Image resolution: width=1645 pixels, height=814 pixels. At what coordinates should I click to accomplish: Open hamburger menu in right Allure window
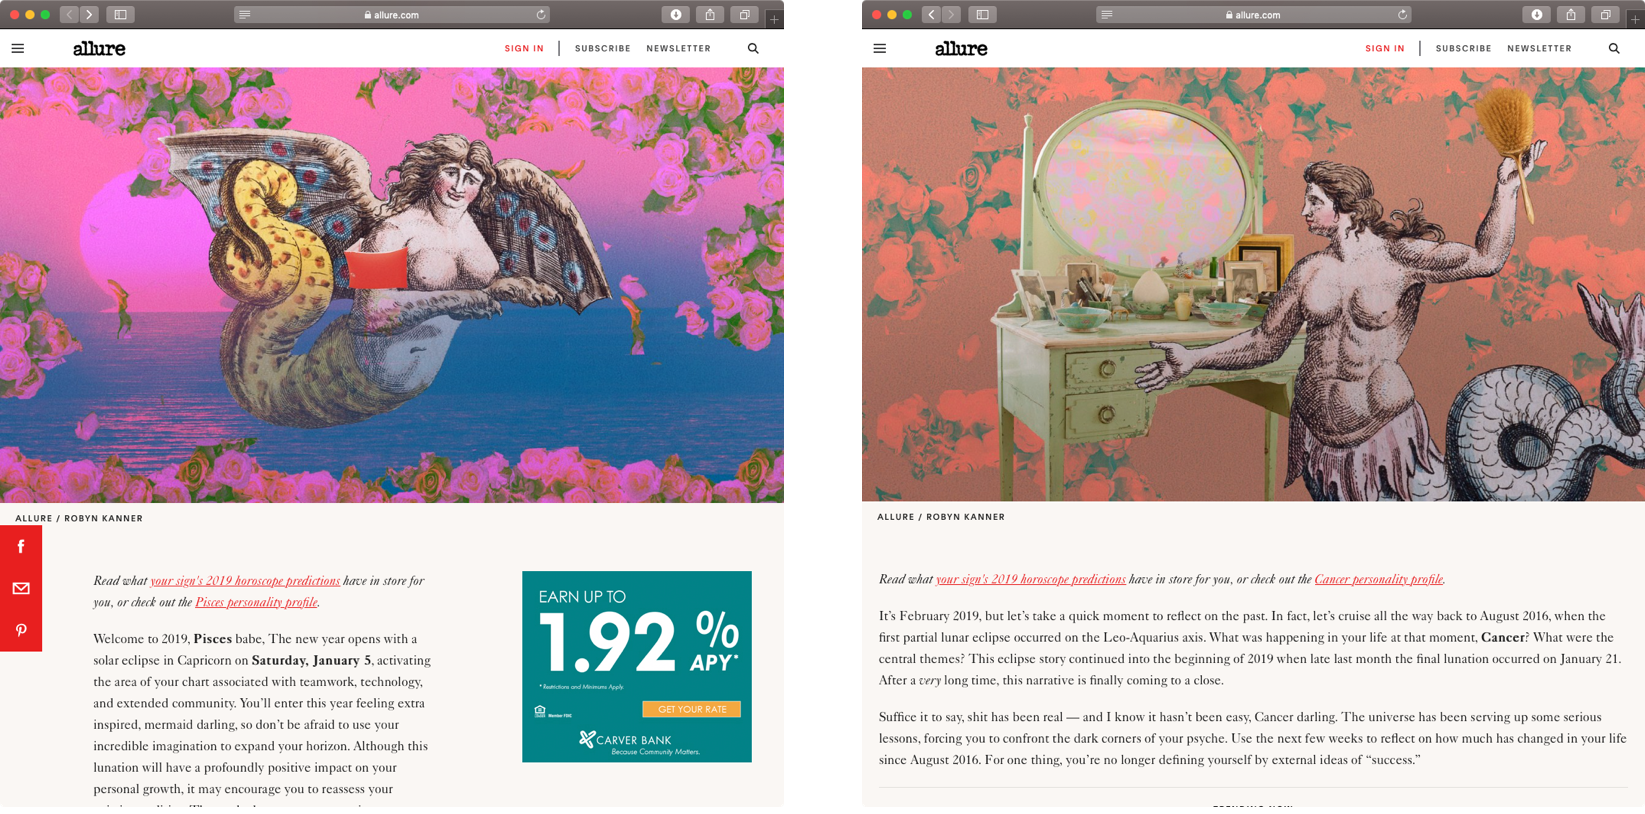tap(880, 48)
